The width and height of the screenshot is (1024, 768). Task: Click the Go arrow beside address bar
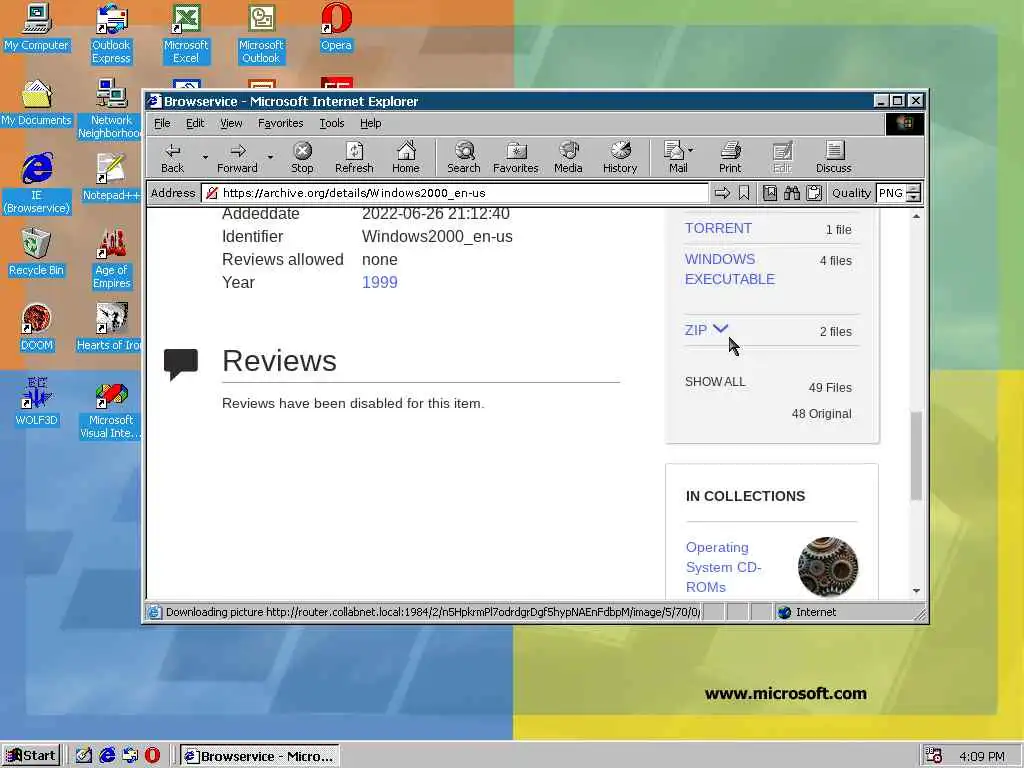pos(722,193)
